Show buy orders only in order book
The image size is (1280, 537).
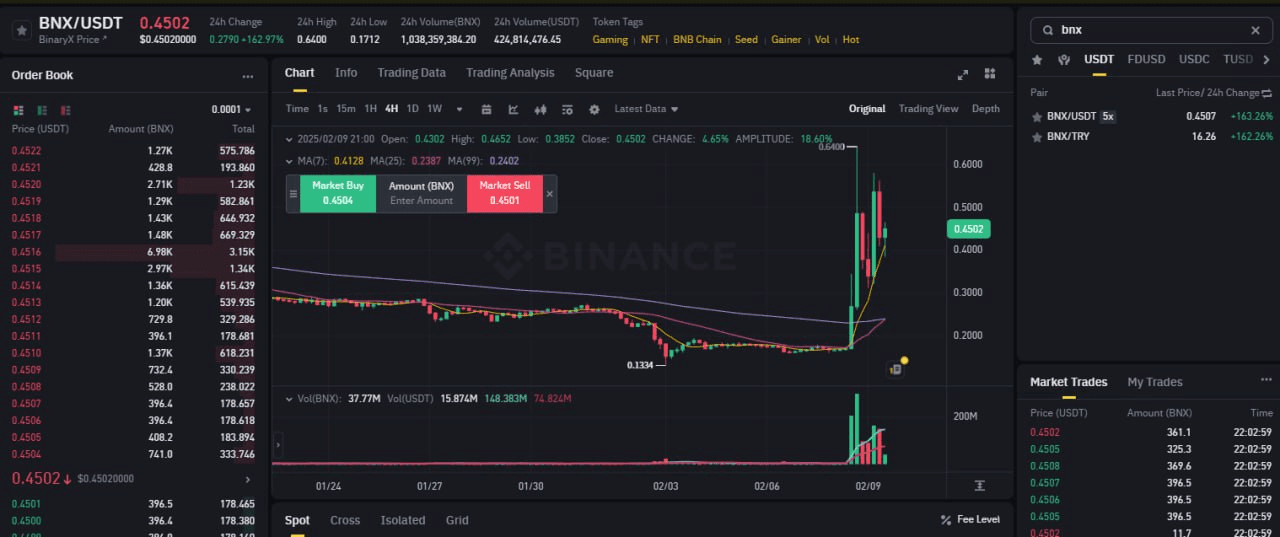pyautogui.click(x=42, y=110)
